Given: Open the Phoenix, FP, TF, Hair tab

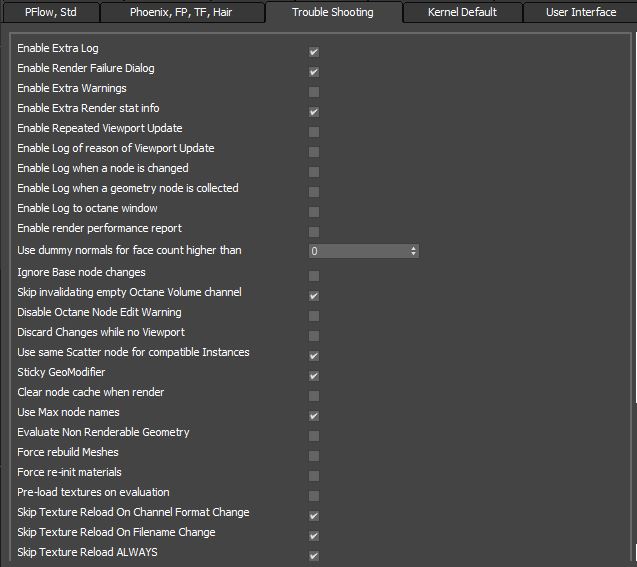Looking at the screenshot, I should (x=181, y=12).
